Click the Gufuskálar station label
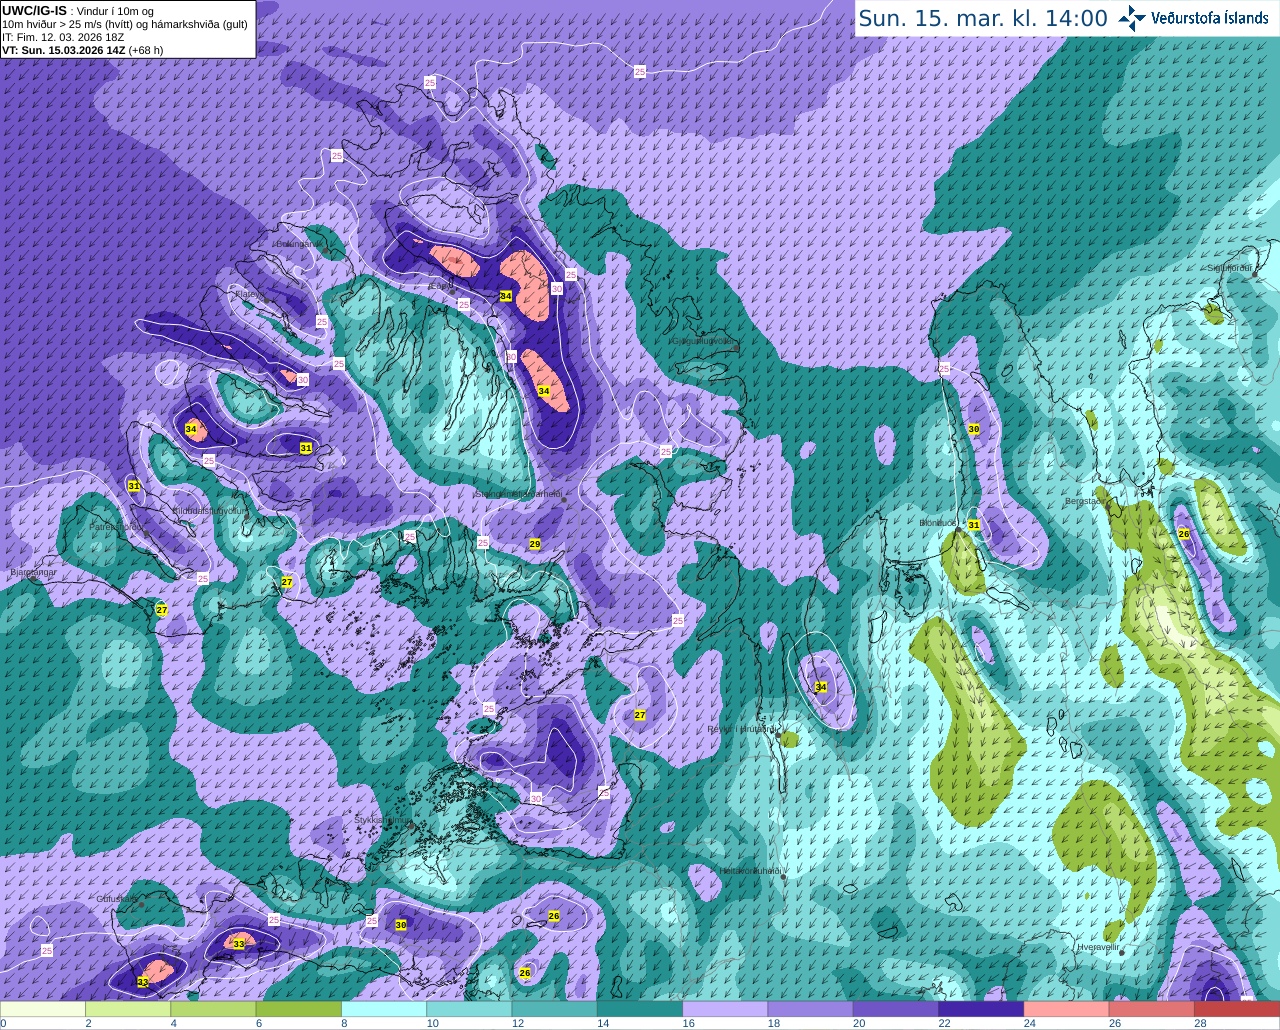Screen dimensions: 1280x1030 pos(117,899)
